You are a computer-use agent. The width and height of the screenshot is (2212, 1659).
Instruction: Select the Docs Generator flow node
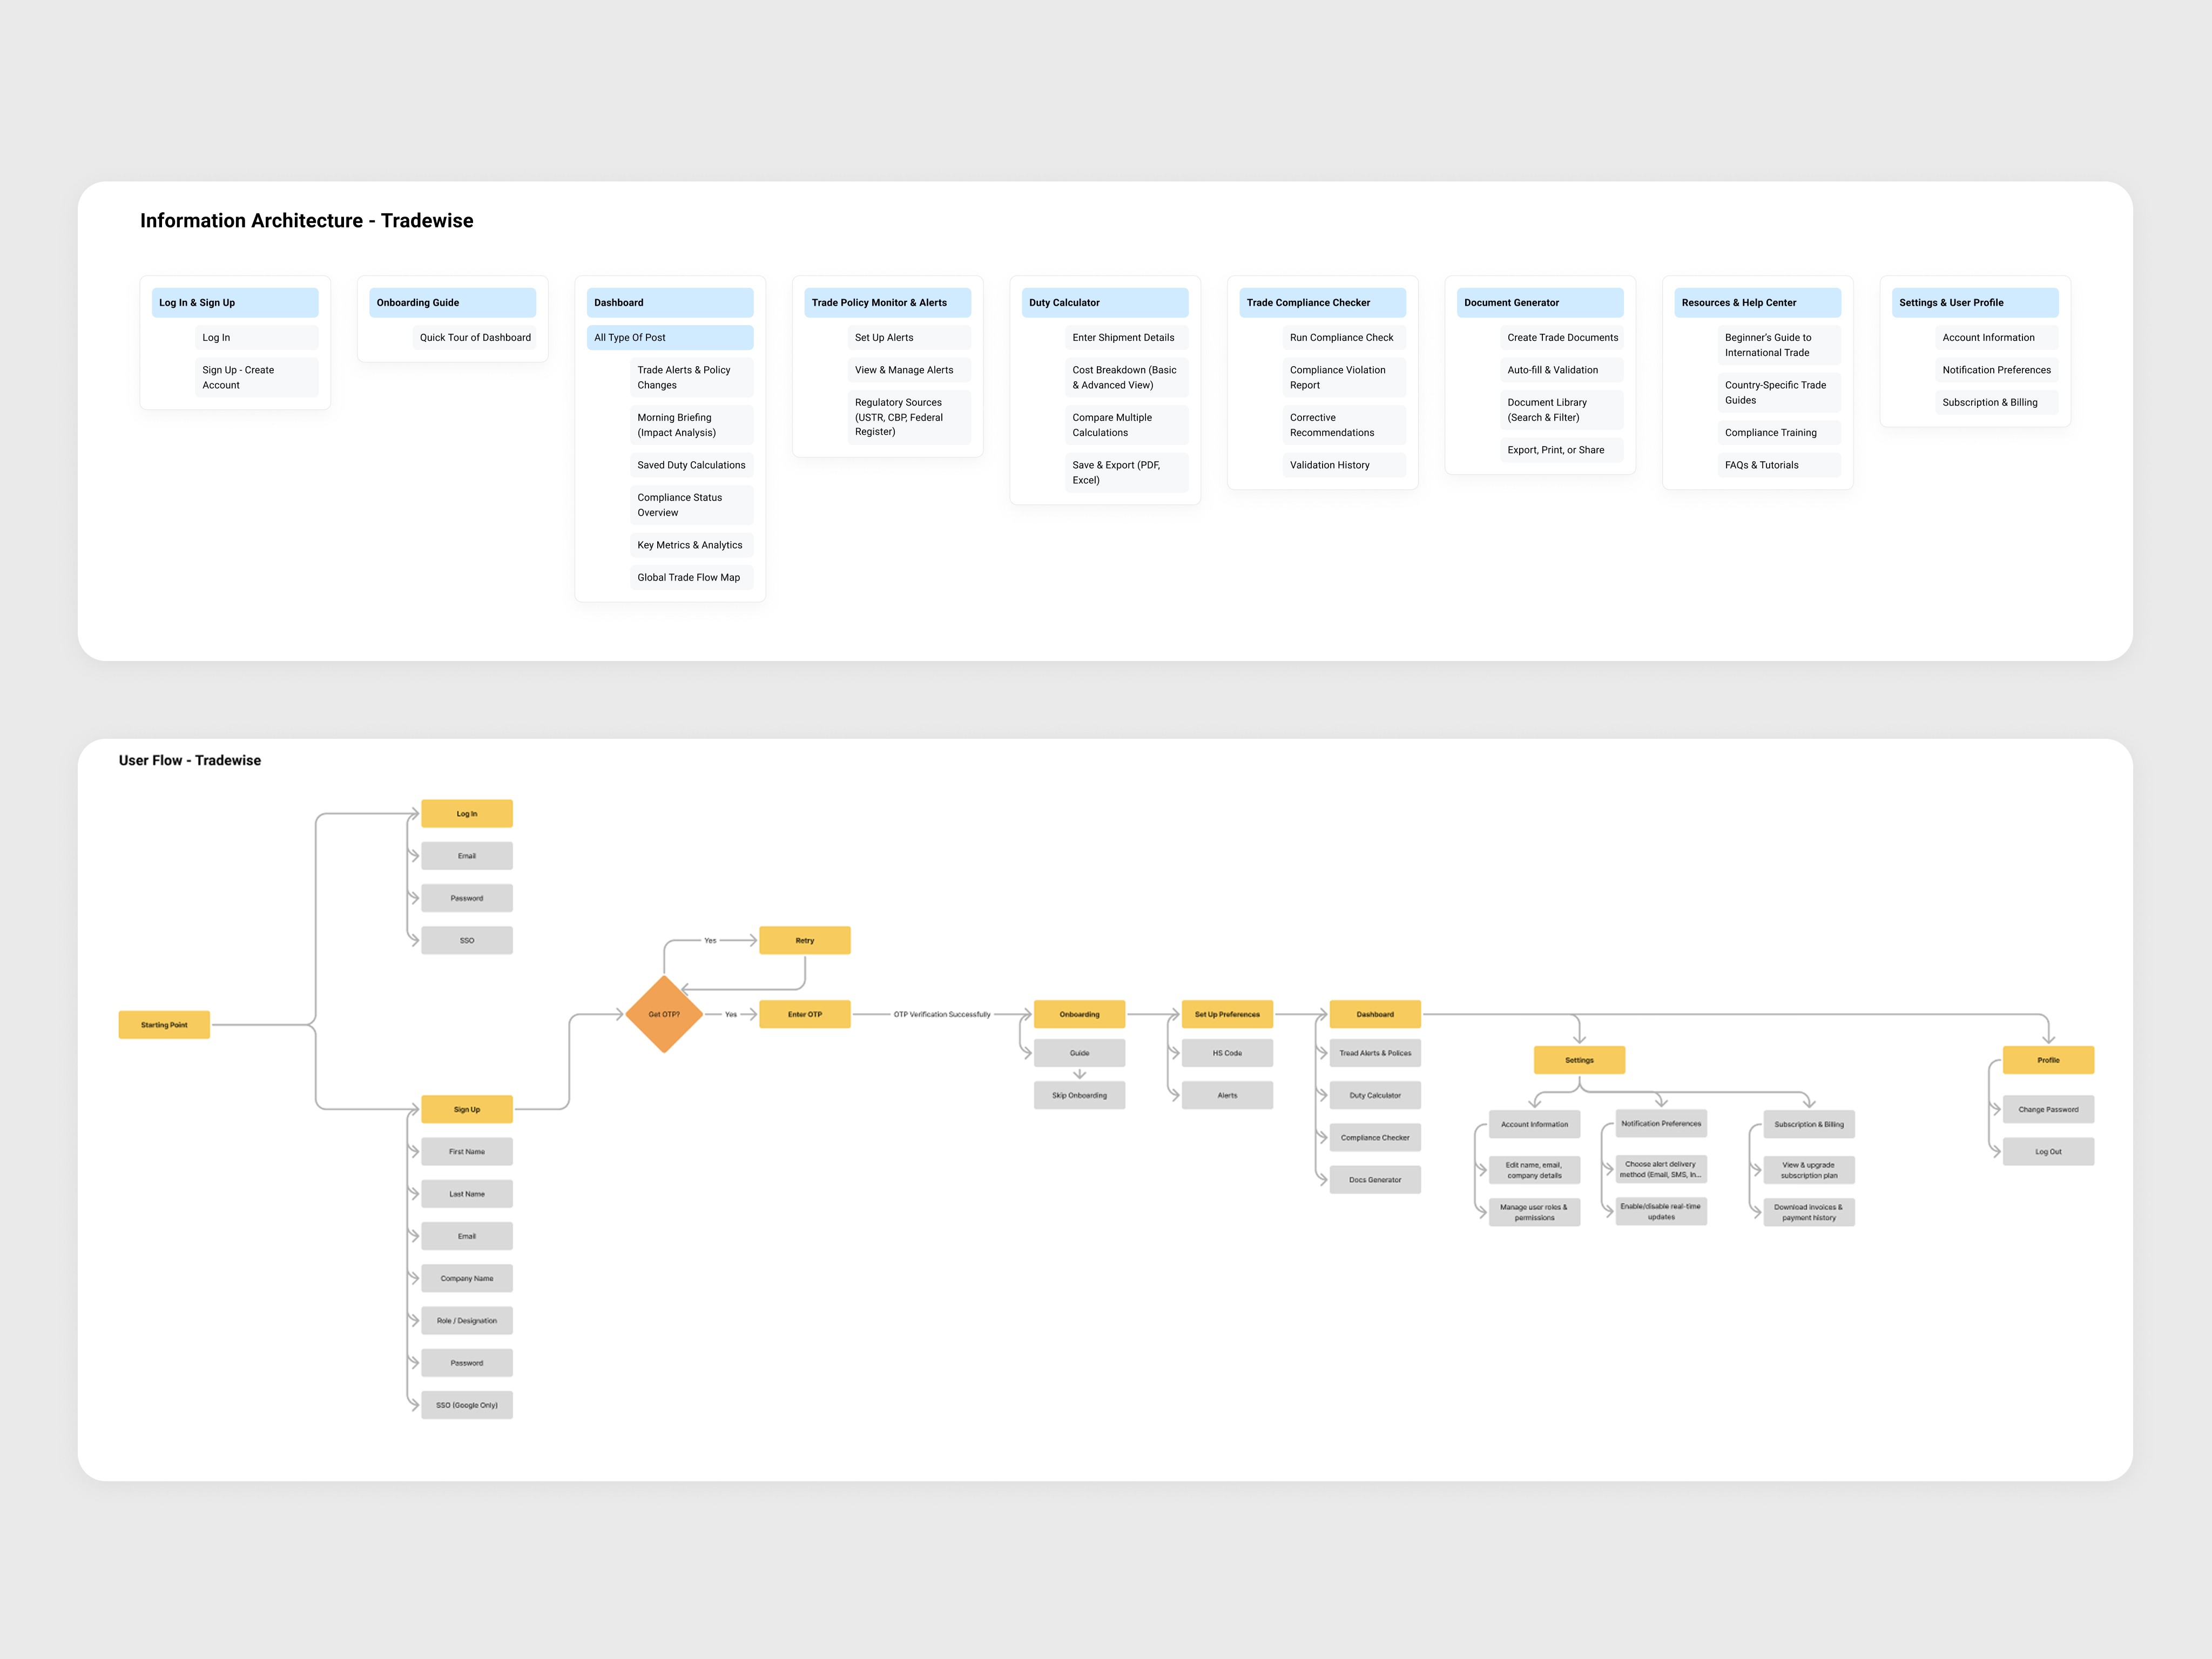[1374, 1180]
